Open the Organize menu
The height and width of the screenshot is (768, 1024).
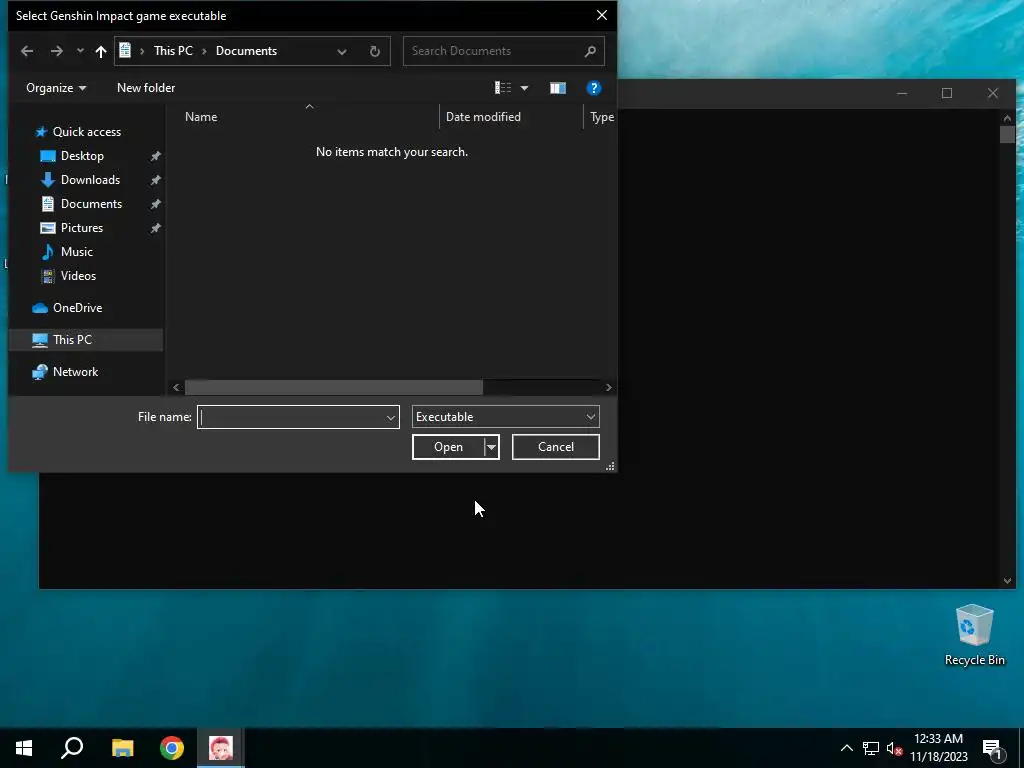[56, 88]
